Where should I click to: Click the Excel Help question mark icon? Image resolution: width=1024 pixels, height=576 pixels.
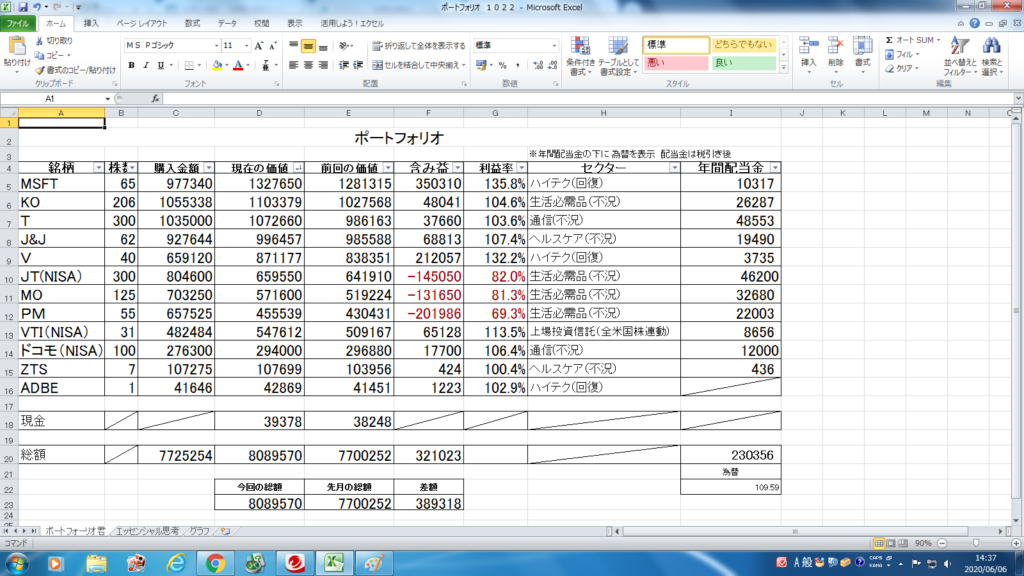(974, 23)
